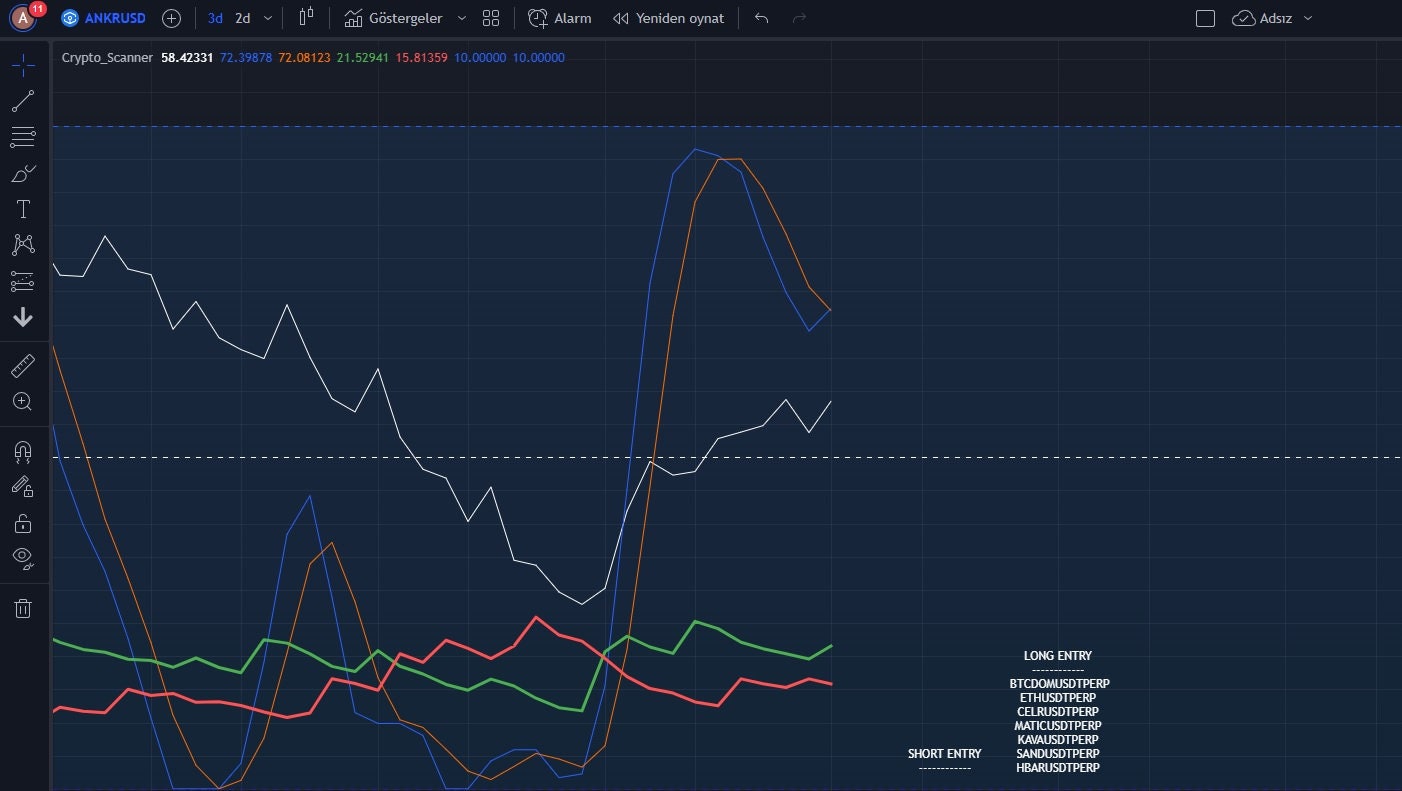
Task: Switch to the 3d timeframe
Action: (x=213, y=17)
